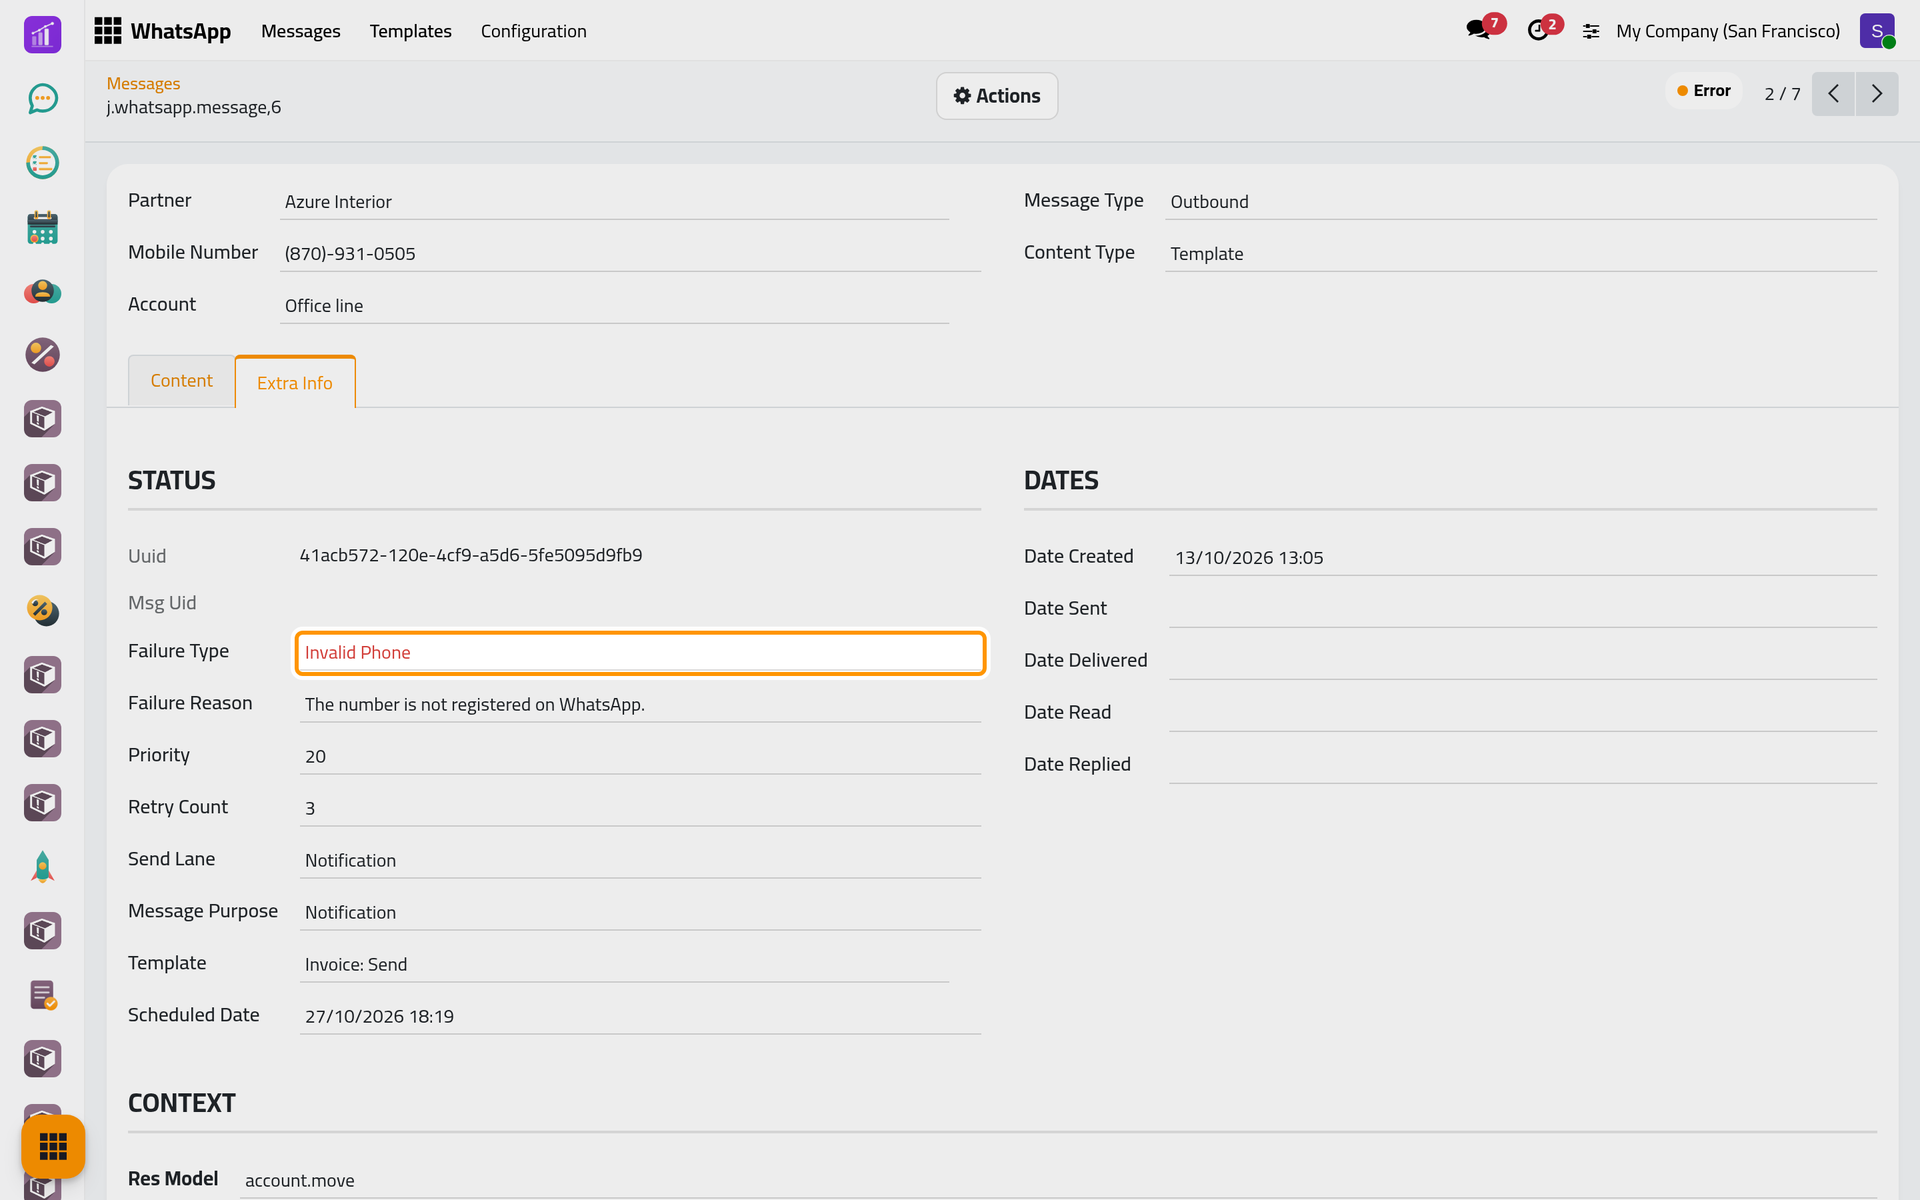This screenshot has height=1200, width=1920.
Task: Open the Message Type dropdown showing Outbound
Action: click(x=1520, y=202)
